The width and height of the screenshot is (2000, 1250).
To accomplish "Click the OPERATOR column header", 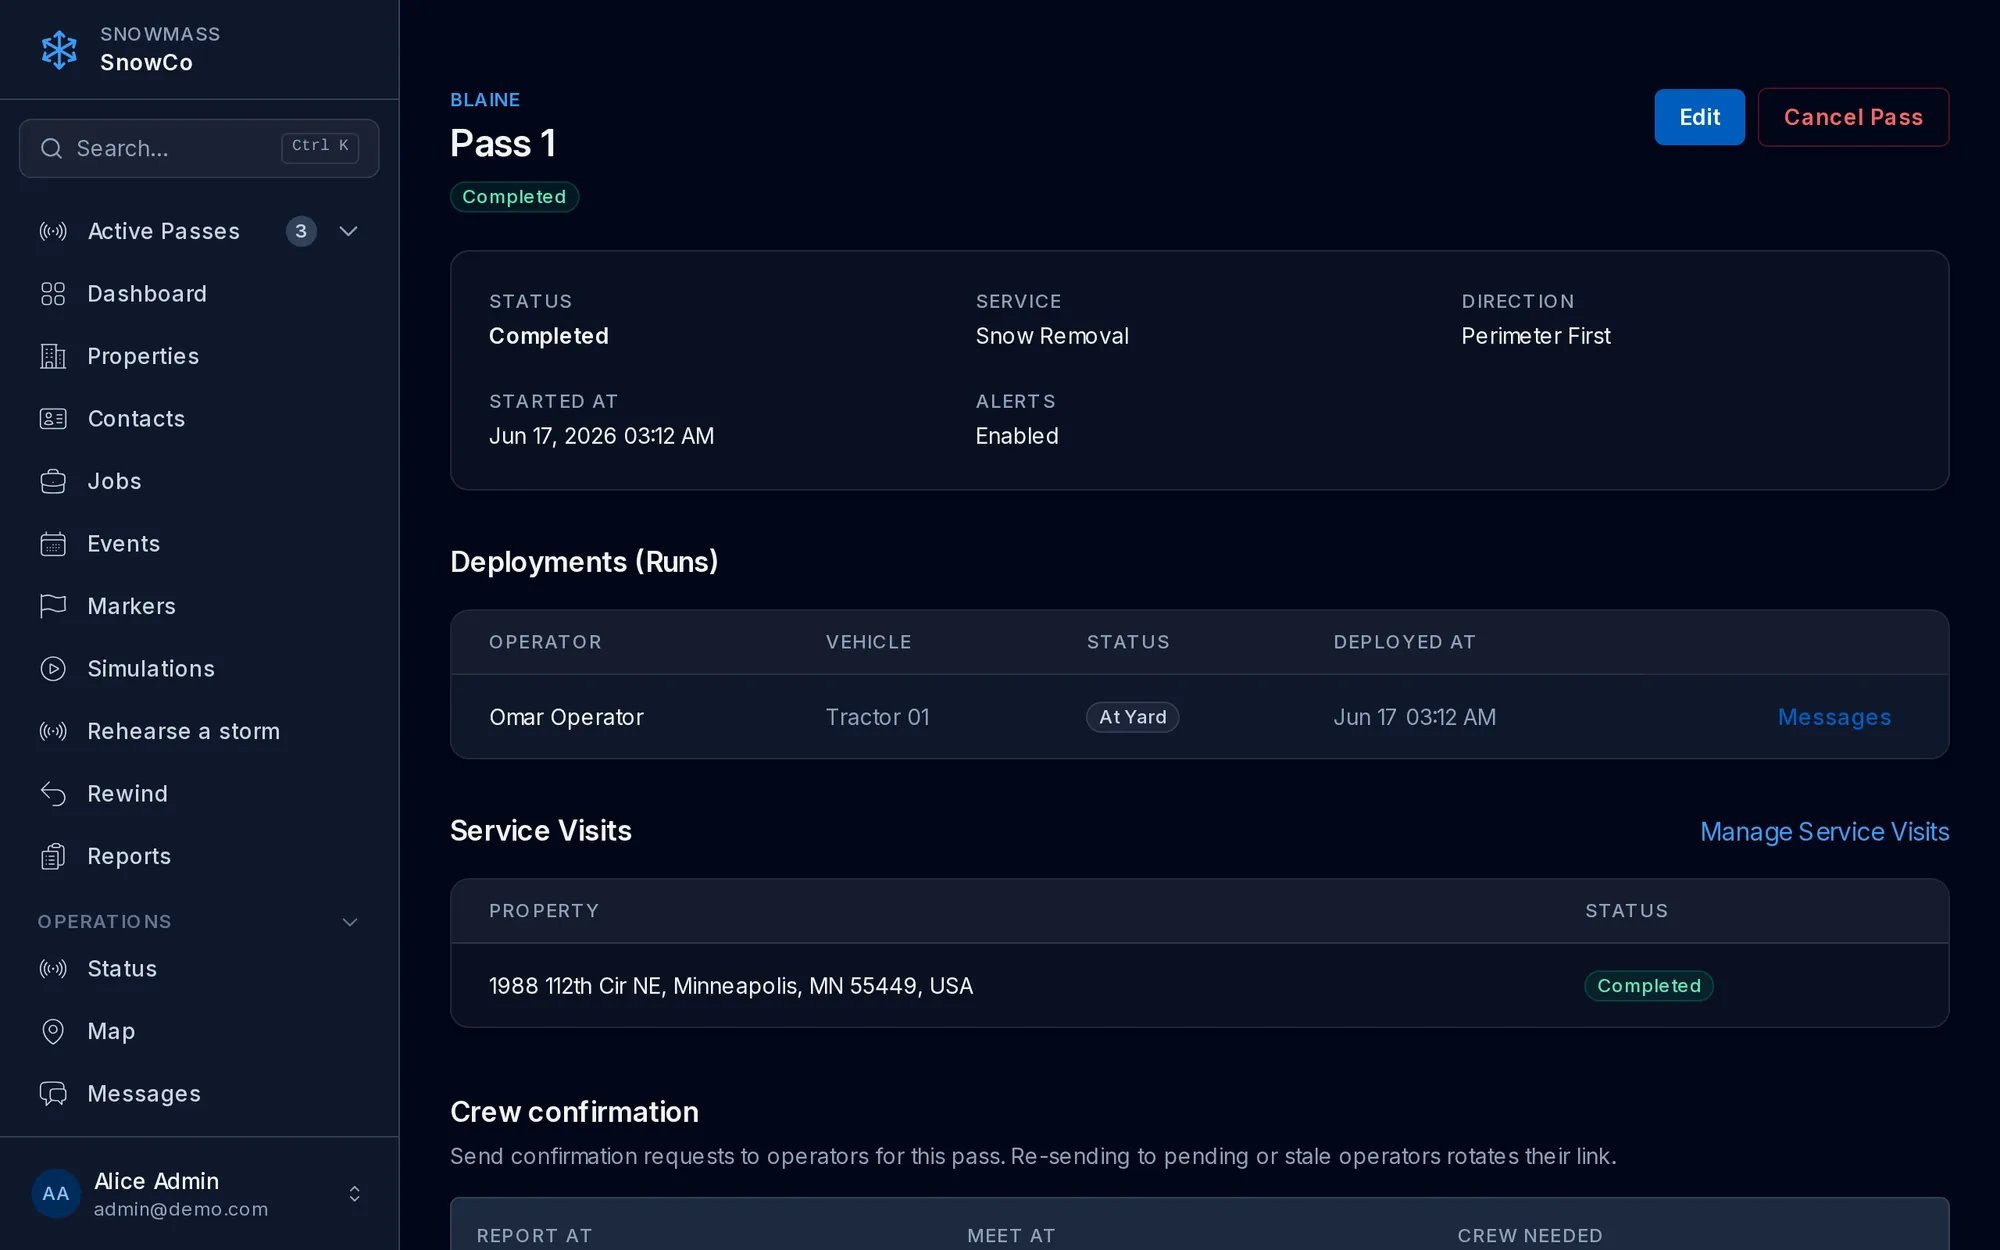I will (545, 642).
